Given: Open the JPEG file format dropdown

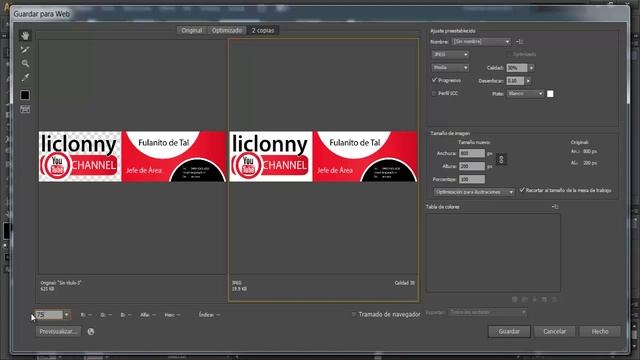Looking at the screenshot, I should [450, 54].
